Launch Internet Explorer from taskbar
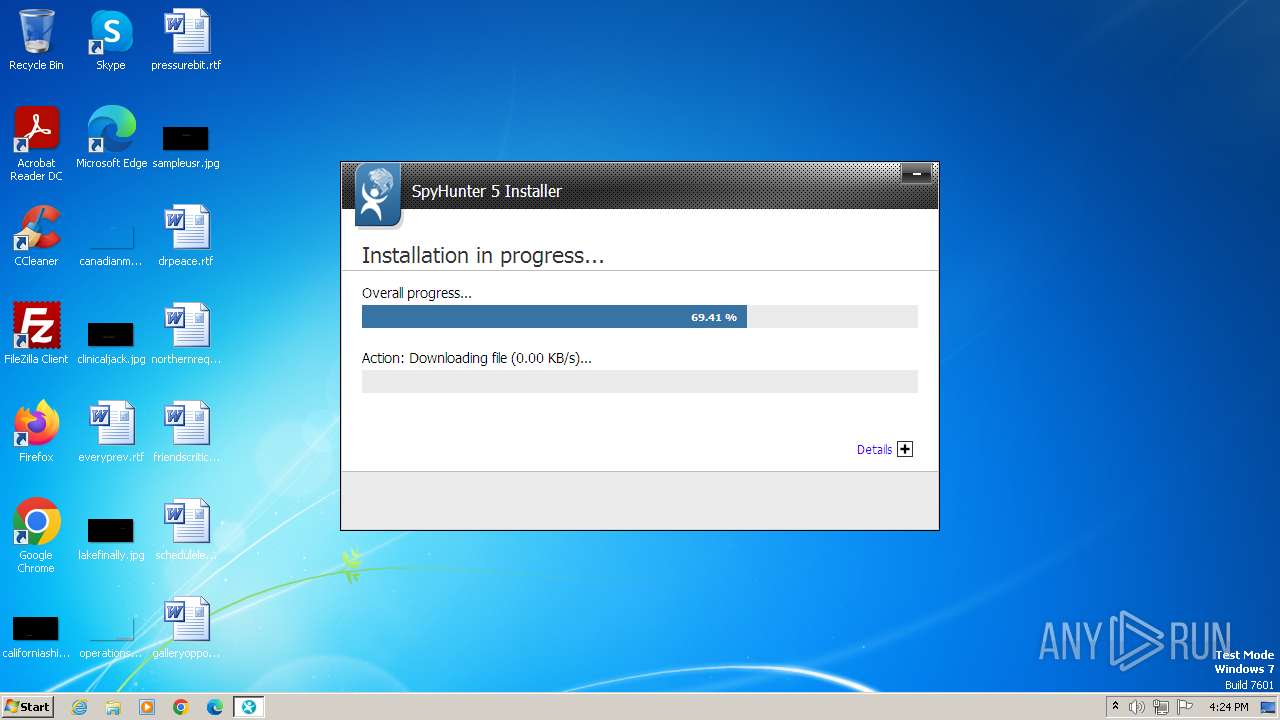 point(80,707)
